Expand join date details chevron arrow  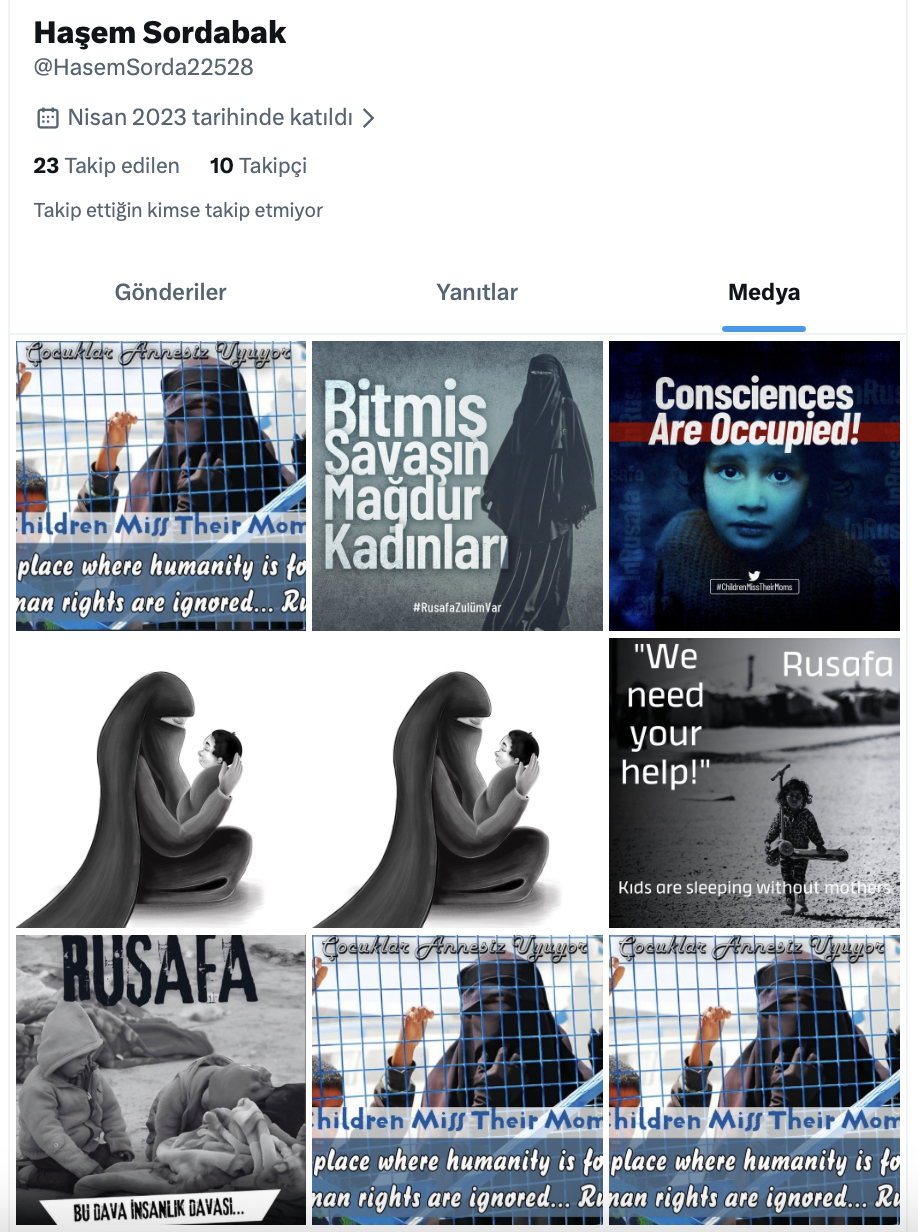click(368, 118)
